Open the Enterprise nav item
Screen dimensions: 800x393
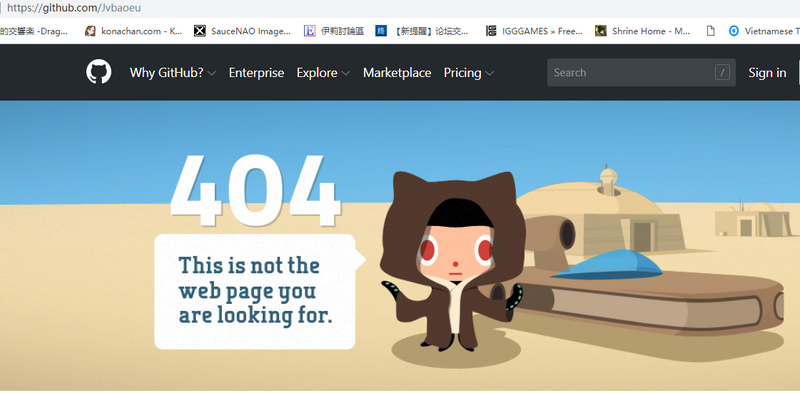[x=256, y=72]
